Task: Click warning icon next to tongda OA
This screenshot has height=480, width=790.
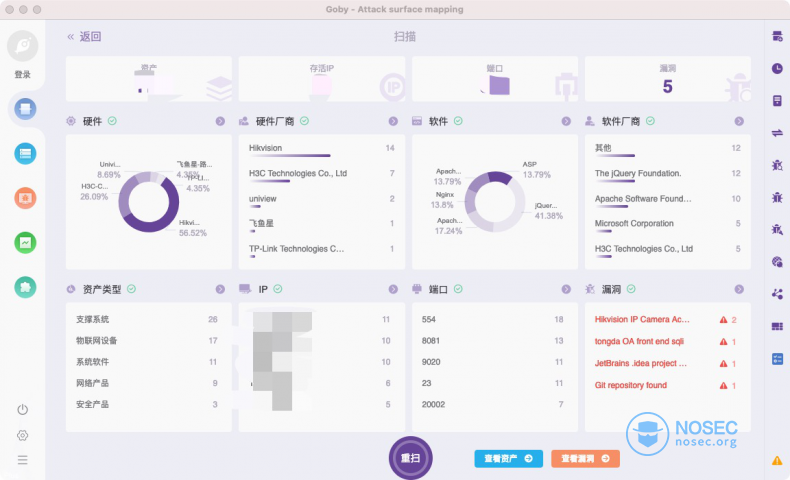Action: tap(723, 341)
